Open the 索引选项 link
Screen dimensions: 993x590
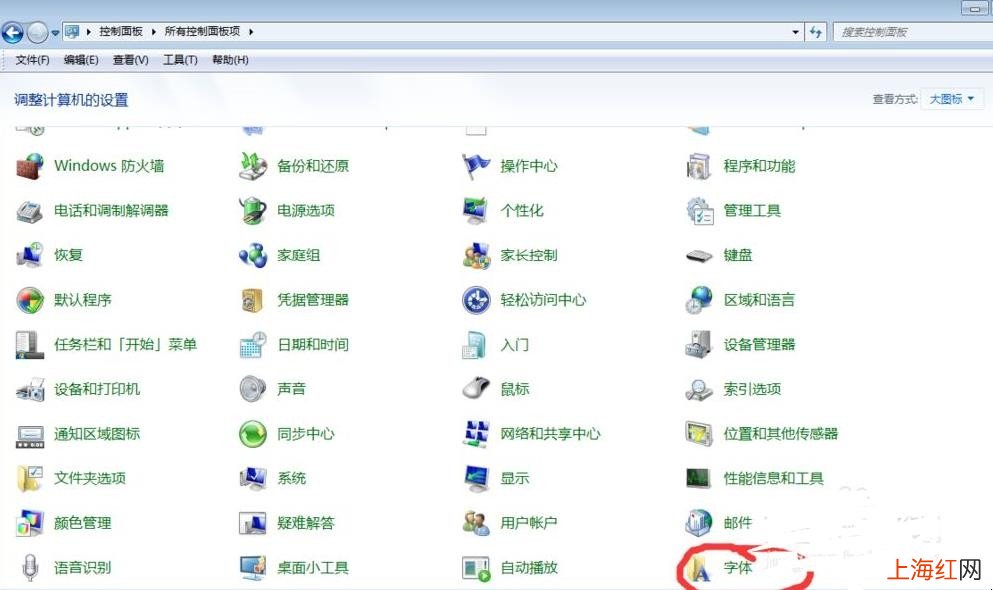(752, 389)
